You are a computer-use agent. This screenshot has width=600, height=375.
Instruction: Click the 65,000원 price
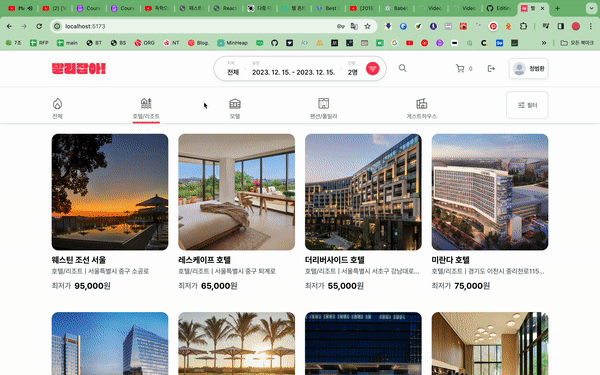(x=219, y=286)
